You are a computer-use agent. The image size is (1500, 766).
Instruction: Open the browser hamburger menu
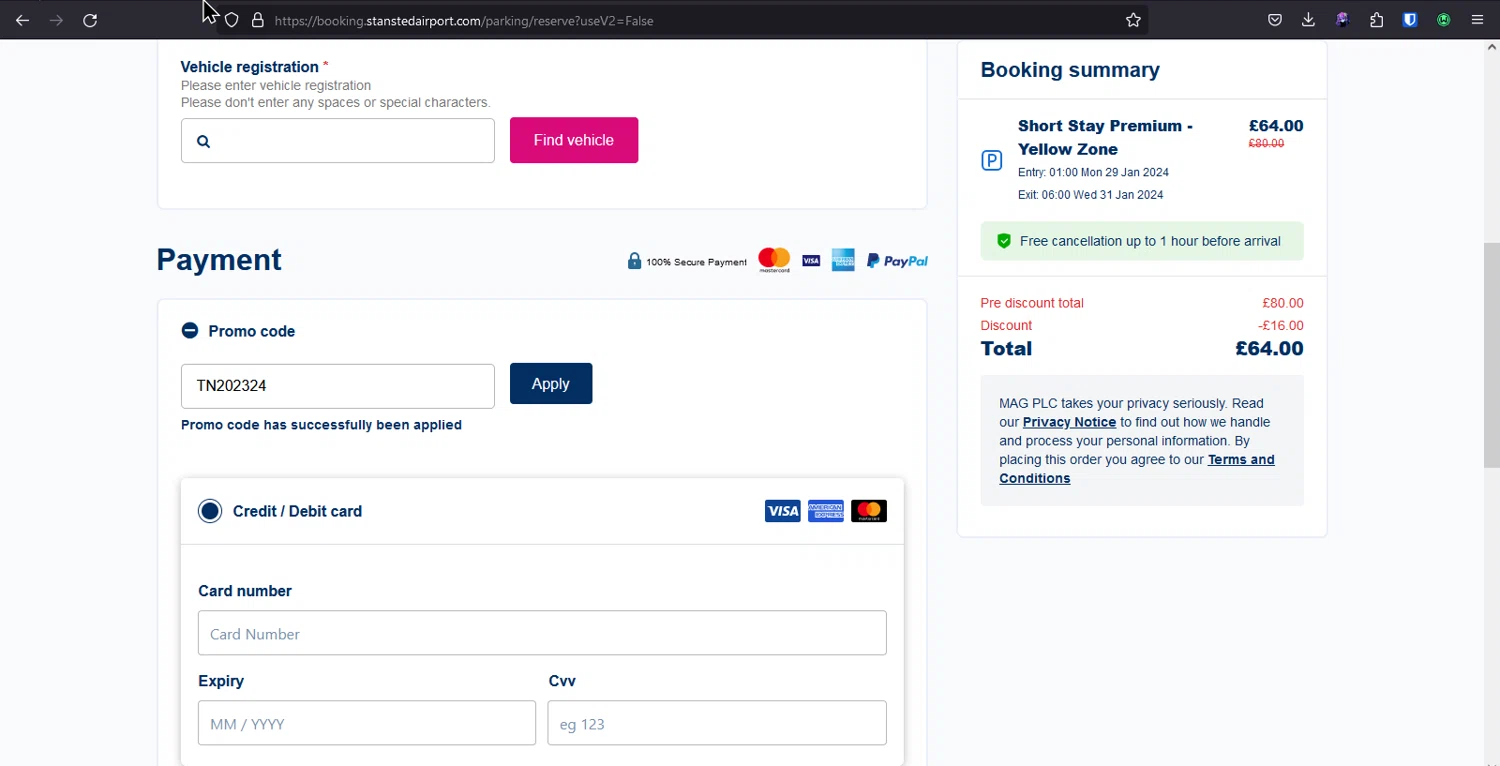(1477, 20)
